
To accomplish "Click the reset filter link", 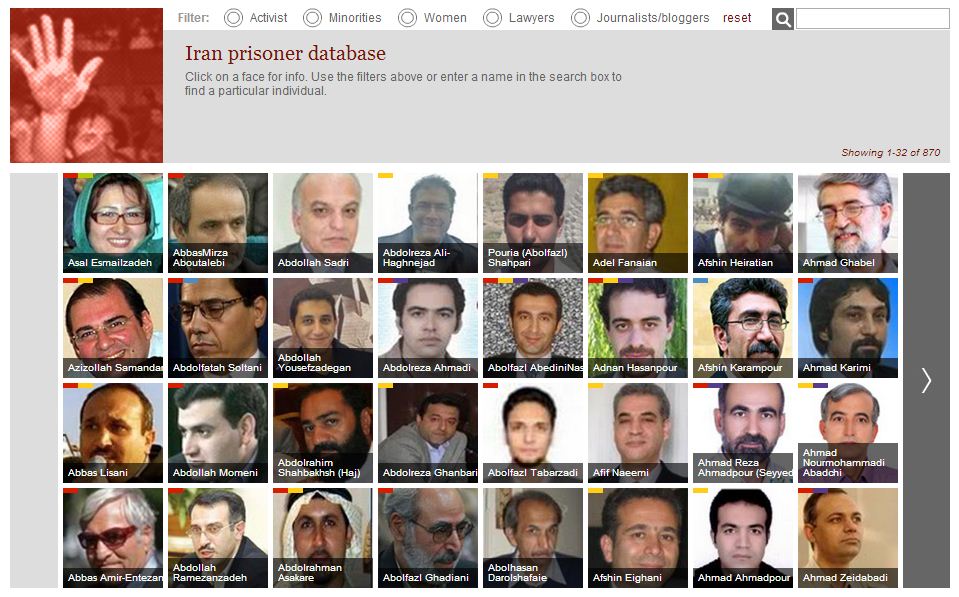I will (x=737, y=18).
